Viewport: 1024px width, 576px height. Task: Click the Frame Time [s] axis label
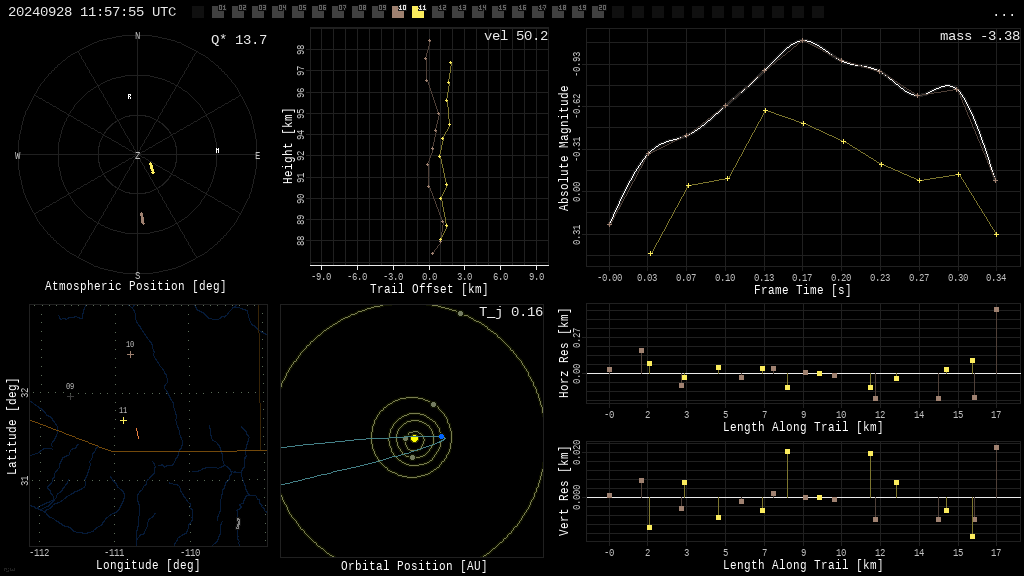(803, 290)
